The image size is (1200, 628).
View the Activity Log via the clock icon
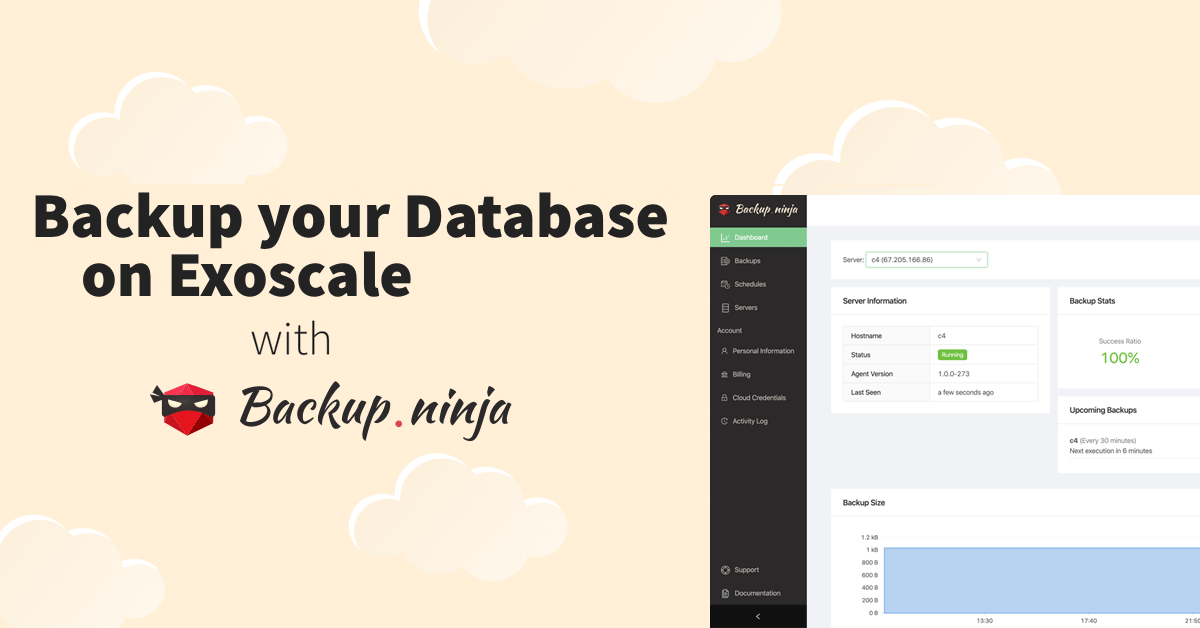pyautogui.click(x=725, y=421)
